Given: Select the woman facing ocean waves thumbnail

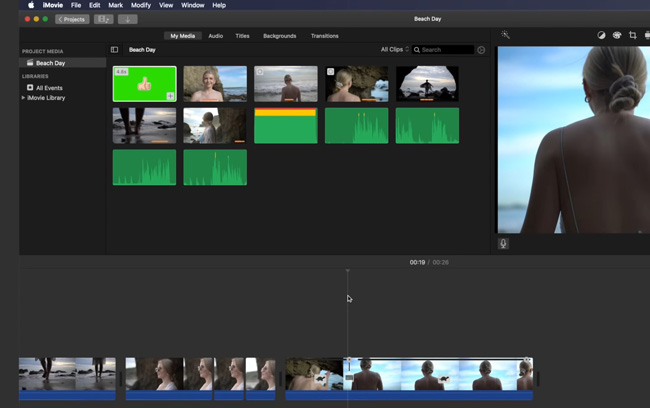Looking at the screenshot, I should (x=286, y=84).
